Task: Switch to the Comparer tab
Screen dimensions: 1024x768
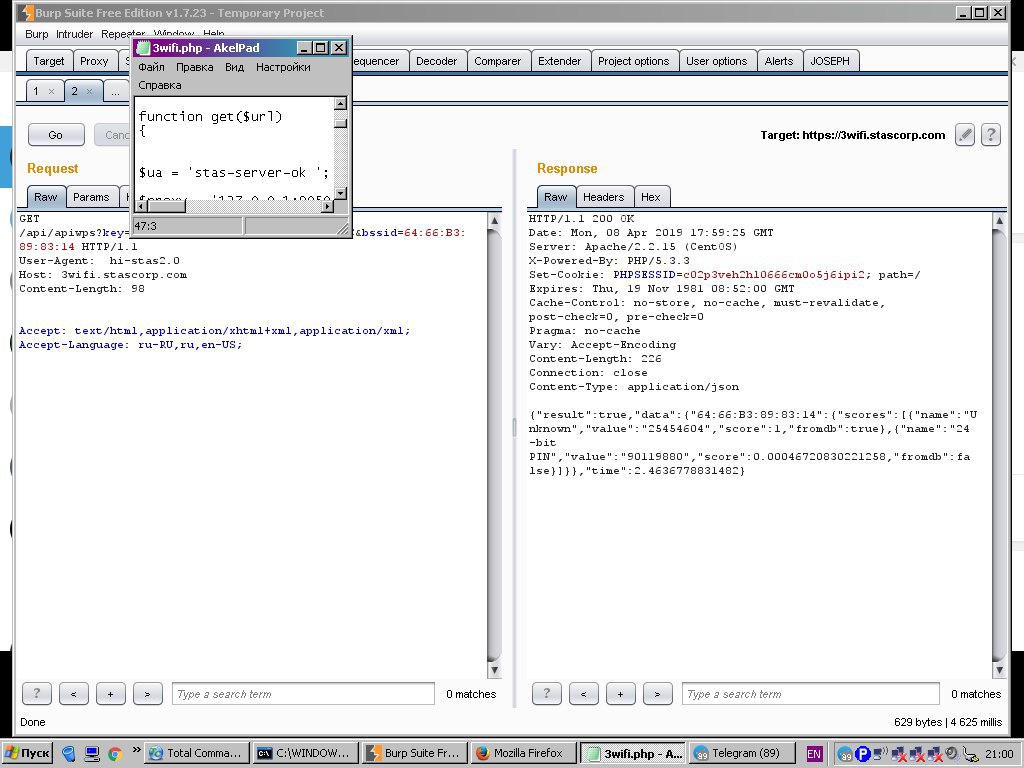Action: 498,61
